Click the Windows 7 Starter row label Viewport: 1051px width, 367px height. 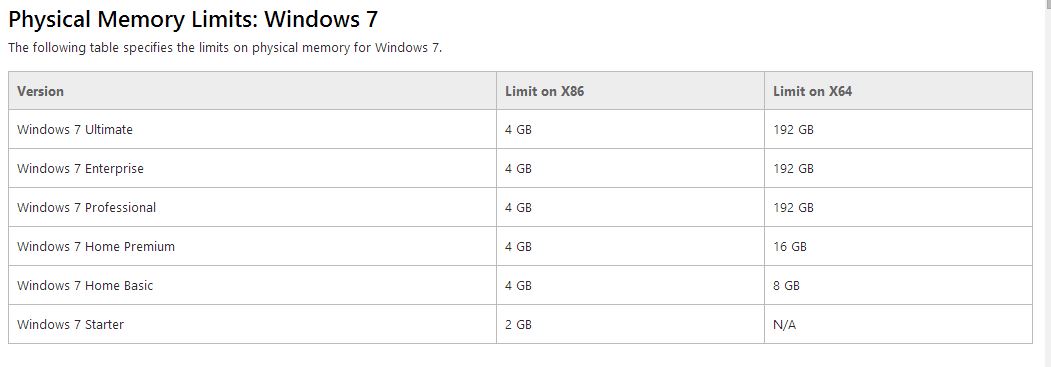(x=70, y=325)
